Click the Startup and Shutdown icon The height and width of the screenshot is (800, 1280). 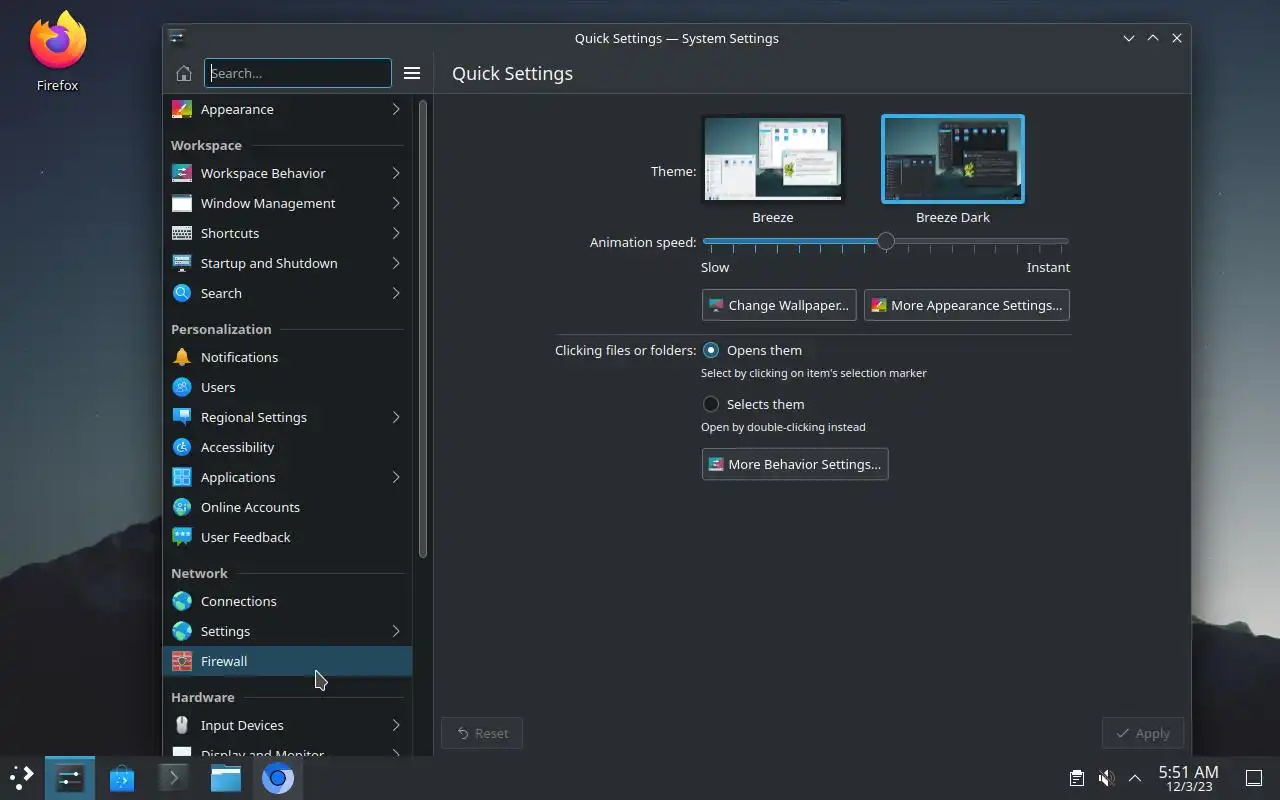tap(182, 263)
